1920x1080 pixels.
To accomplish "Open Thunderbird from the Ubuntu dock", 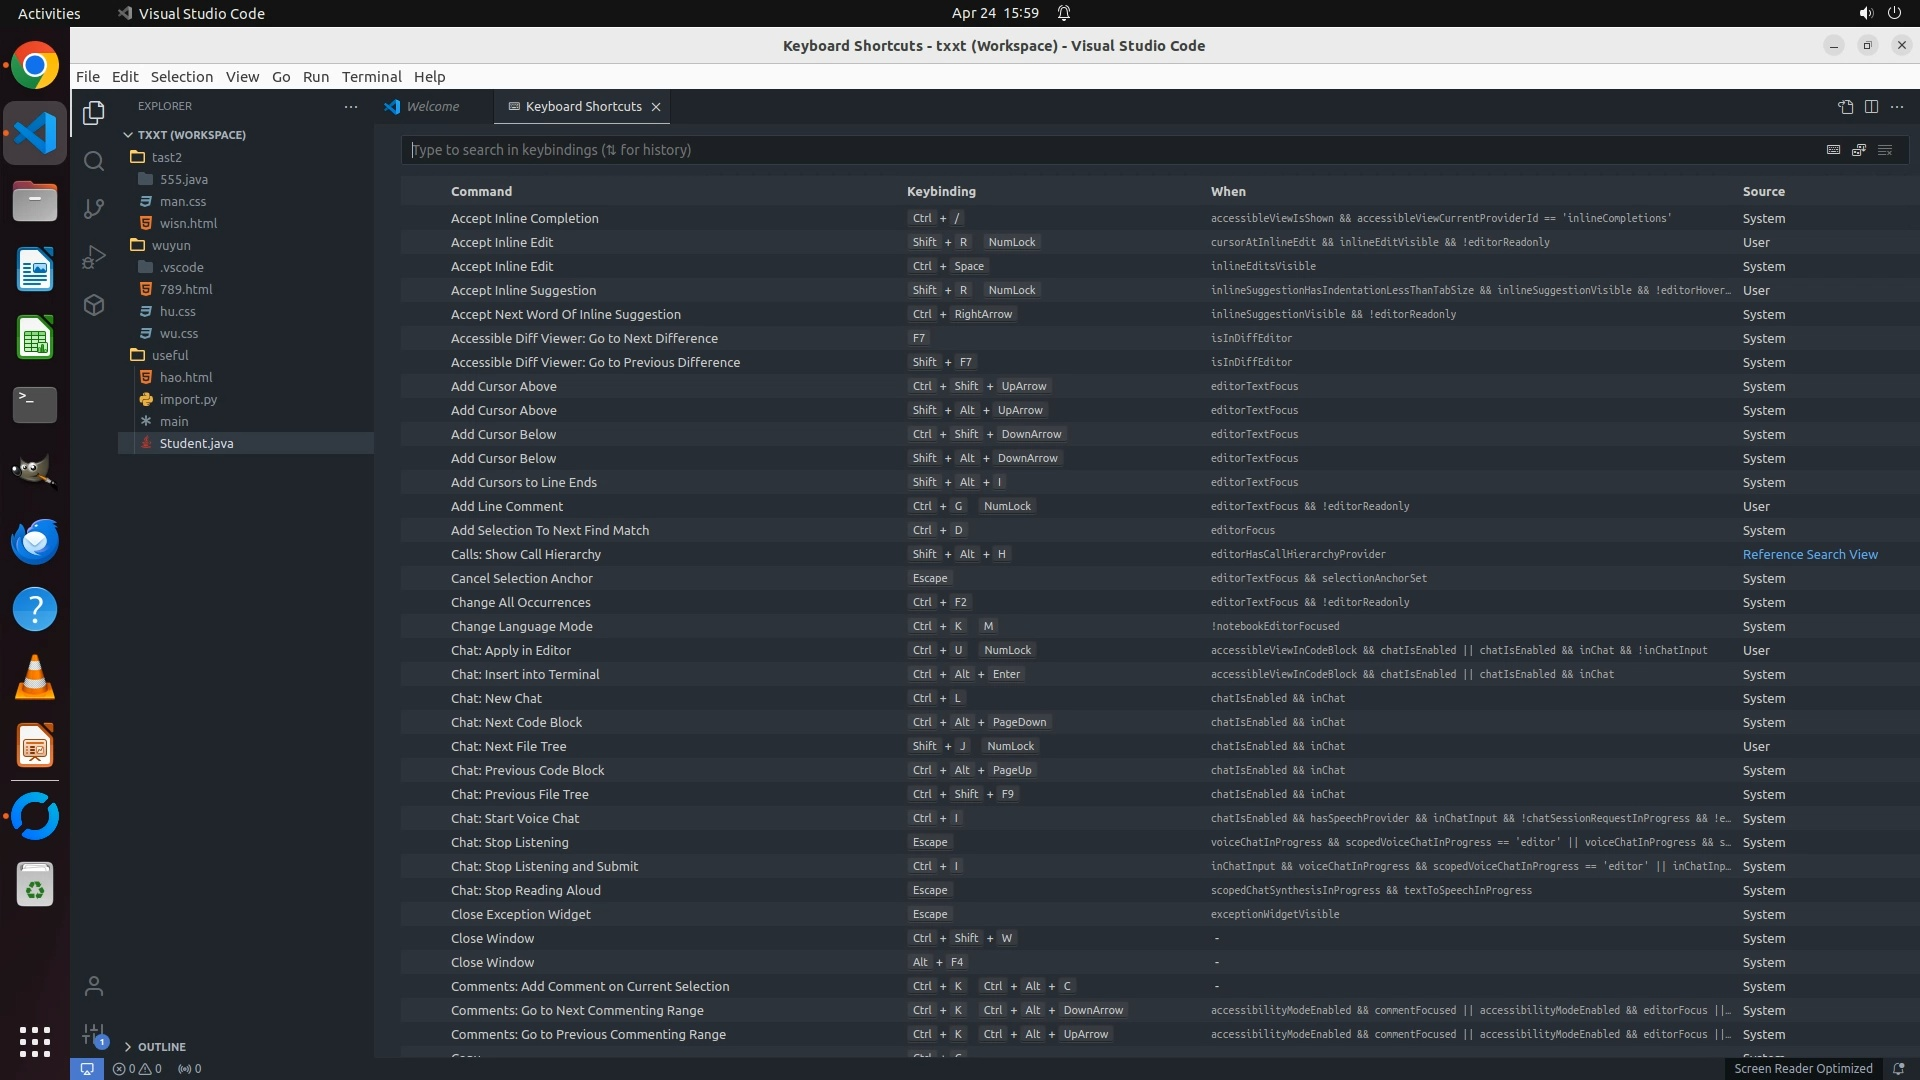I will click(35, 541).
